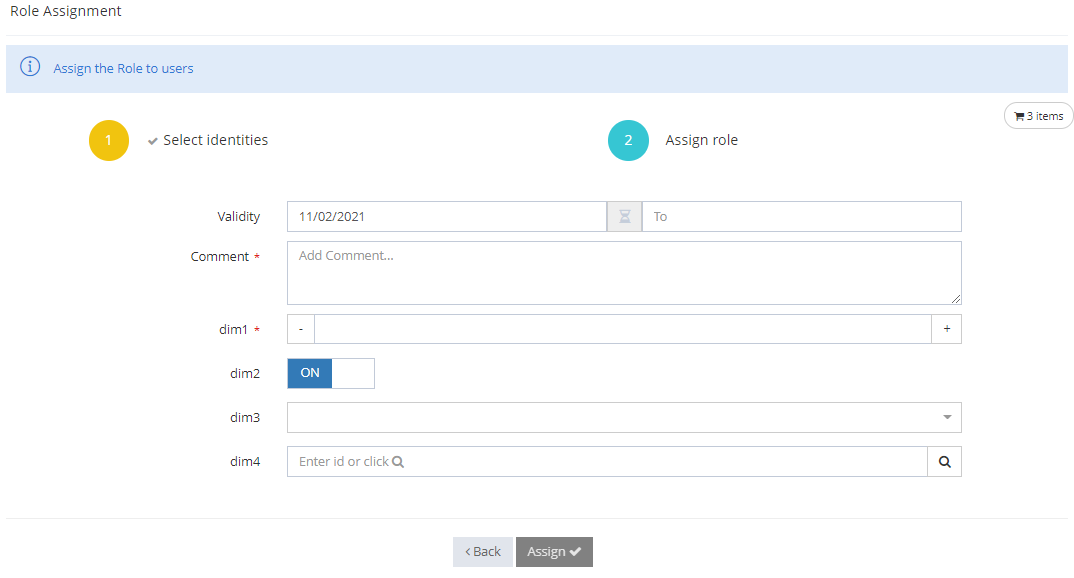Viewport: 1074px width, 578px height.
Task: Expand the dim3 dropdown list
Action: (x=946, y=417)
